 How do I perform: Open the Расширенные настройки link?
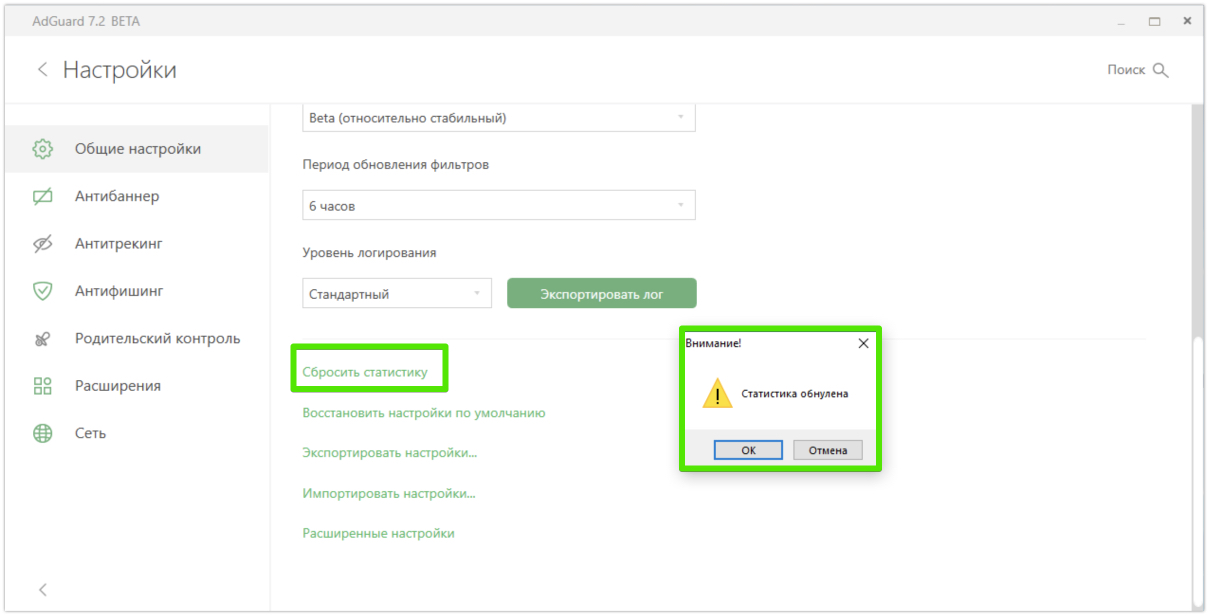(x=378, y=533)
